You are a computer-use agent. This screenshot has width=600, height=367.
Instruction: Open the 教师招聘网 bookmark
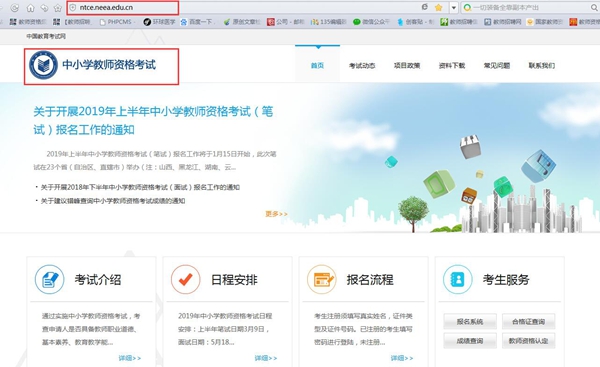pyautogui.click(x=503, y=22)
